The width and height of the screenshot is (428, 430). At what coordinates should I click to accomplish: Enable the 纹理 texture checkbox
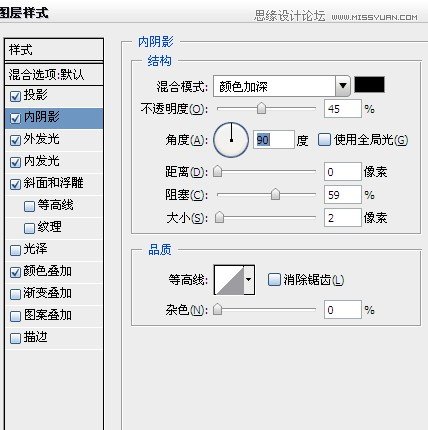click(x=29, y=228)
